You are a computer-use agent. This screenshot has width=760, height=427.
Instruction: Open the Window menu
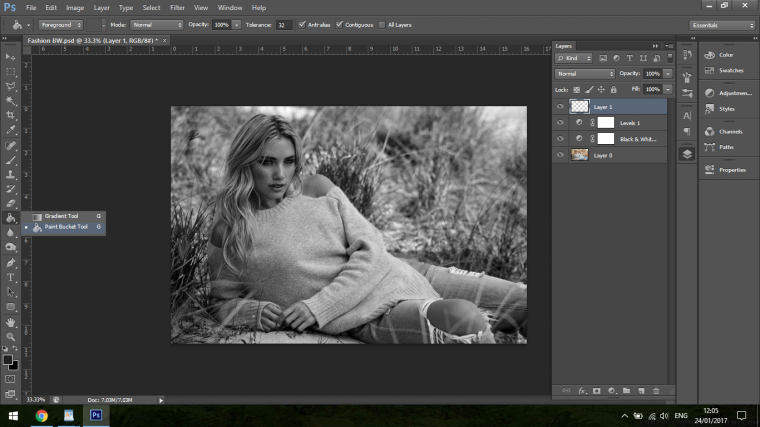[x=230, y=8]
